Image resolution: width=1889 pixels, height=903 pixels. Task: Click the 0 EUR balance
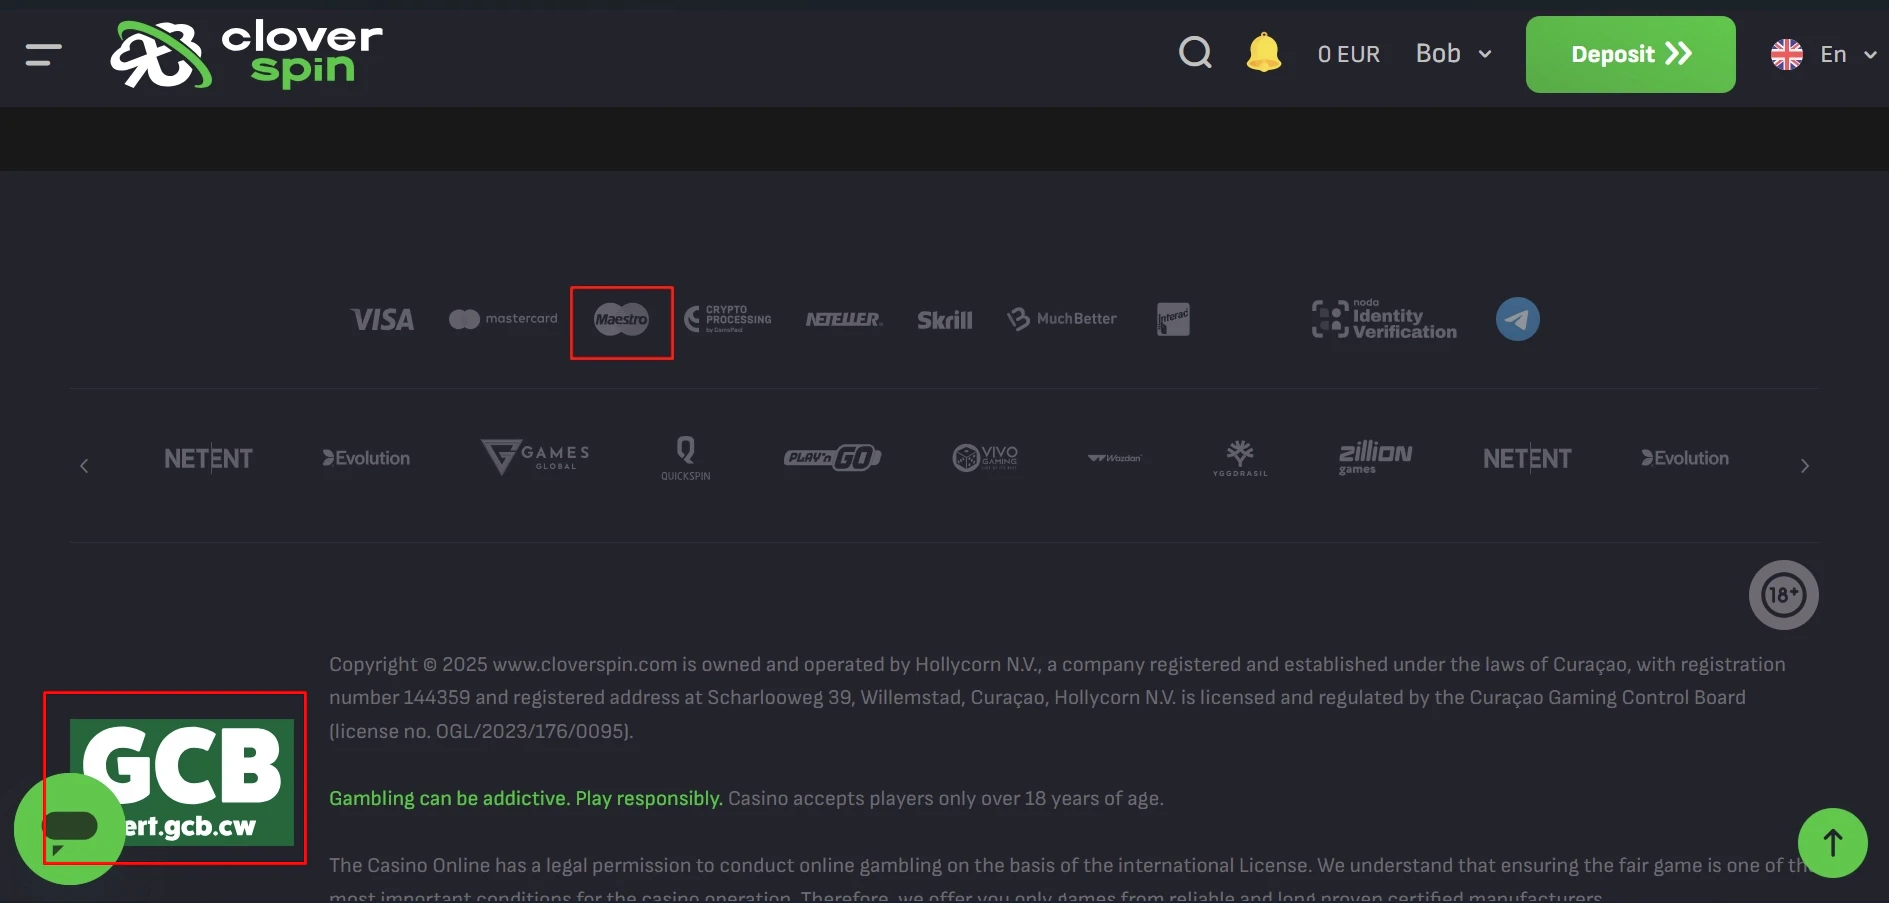1348,54
